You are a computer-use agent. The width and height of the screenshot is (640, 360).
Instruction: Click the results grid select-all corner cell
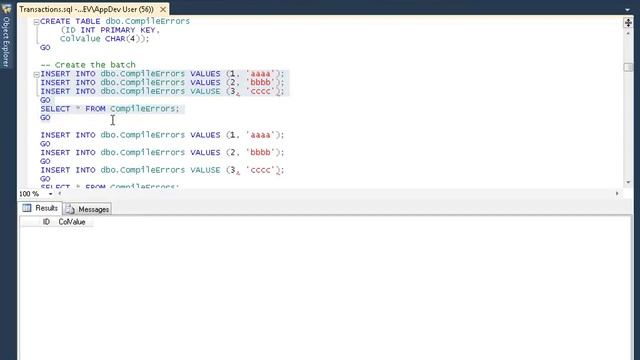29,222
